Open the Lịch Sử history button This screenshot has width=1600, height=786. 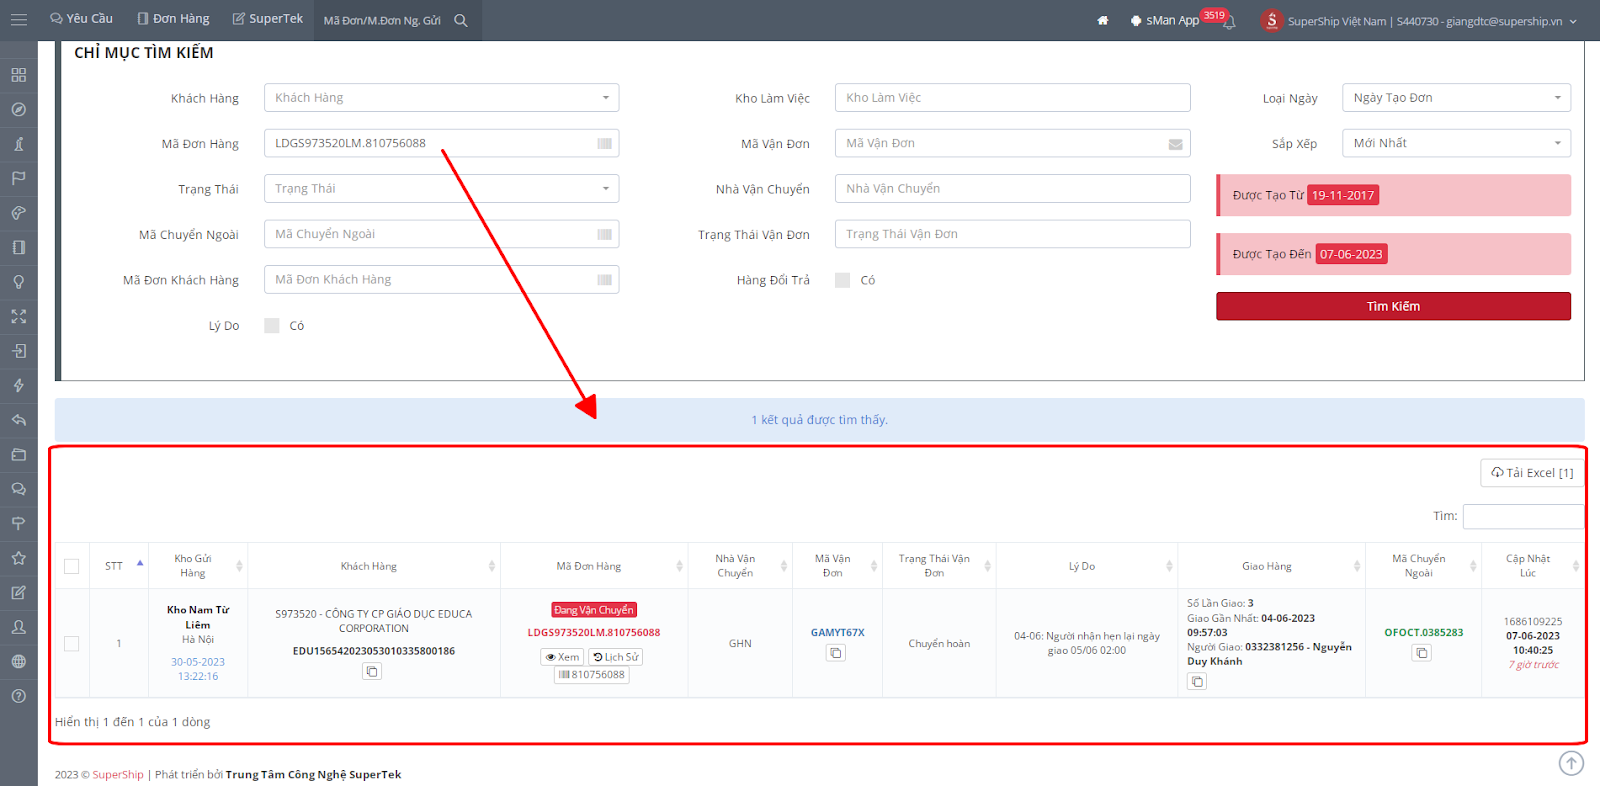click(x=615, y=657)
